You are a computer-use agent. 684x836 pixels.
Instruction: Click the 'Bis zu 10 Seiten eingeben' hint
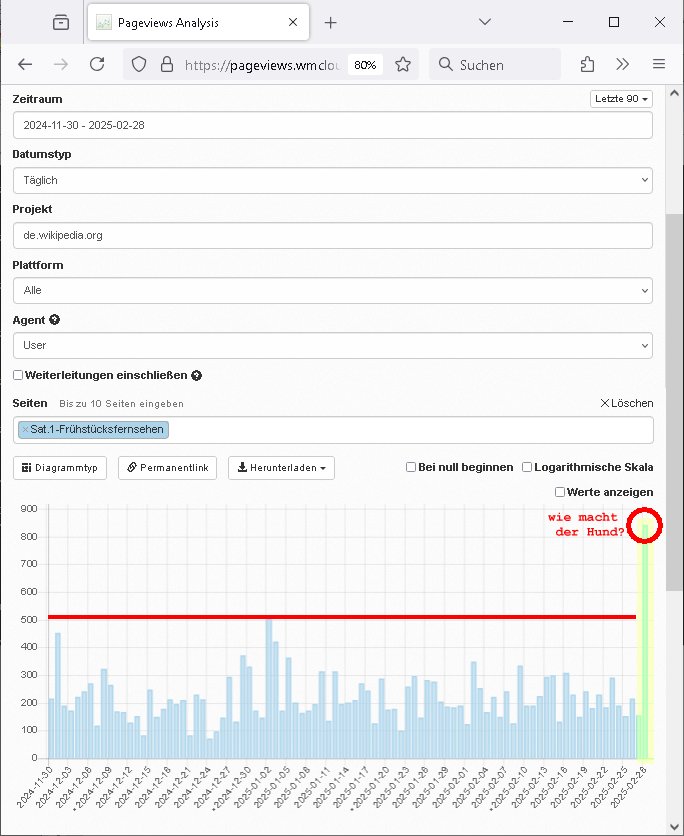(122, 404)
